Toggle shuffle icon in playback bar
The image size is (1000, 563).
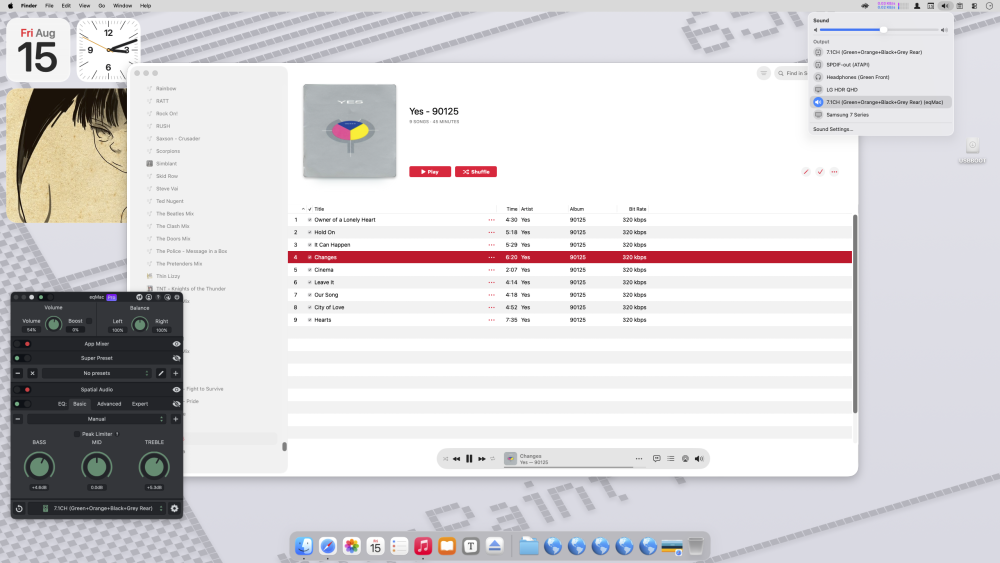[x=445, y=458]
